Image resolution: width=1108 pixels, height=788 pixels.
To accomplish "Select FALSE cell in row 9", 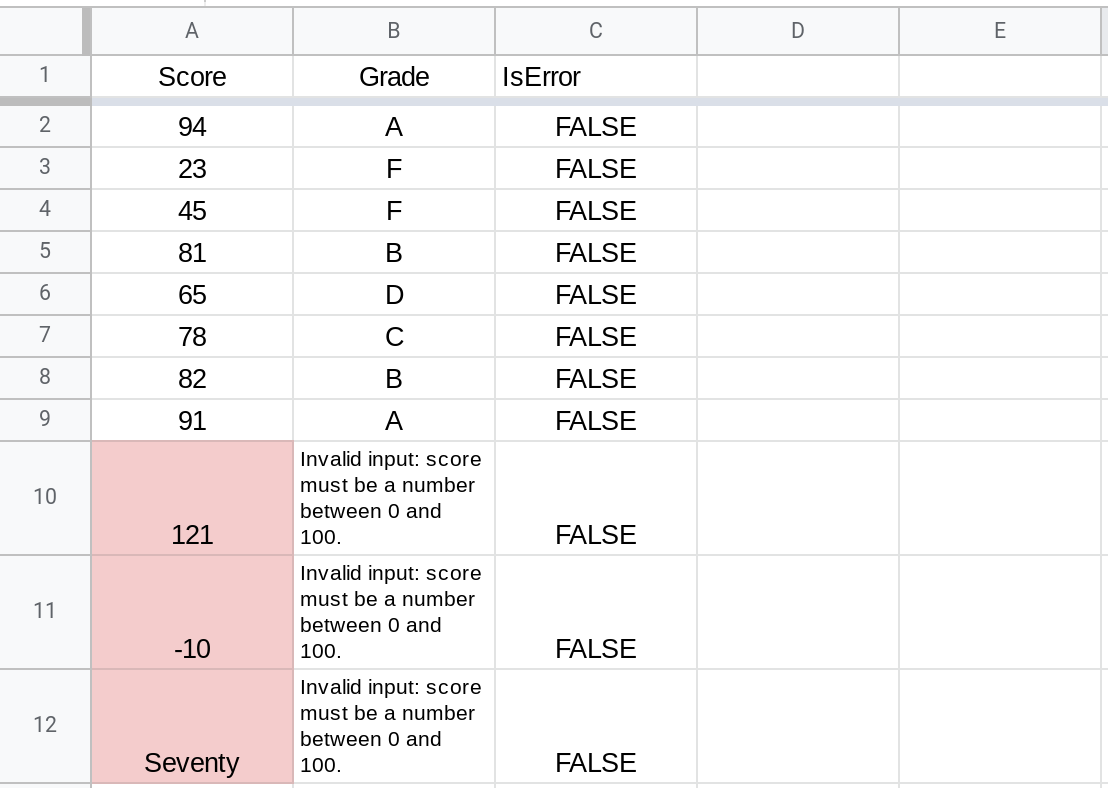I will click(596, 421).
